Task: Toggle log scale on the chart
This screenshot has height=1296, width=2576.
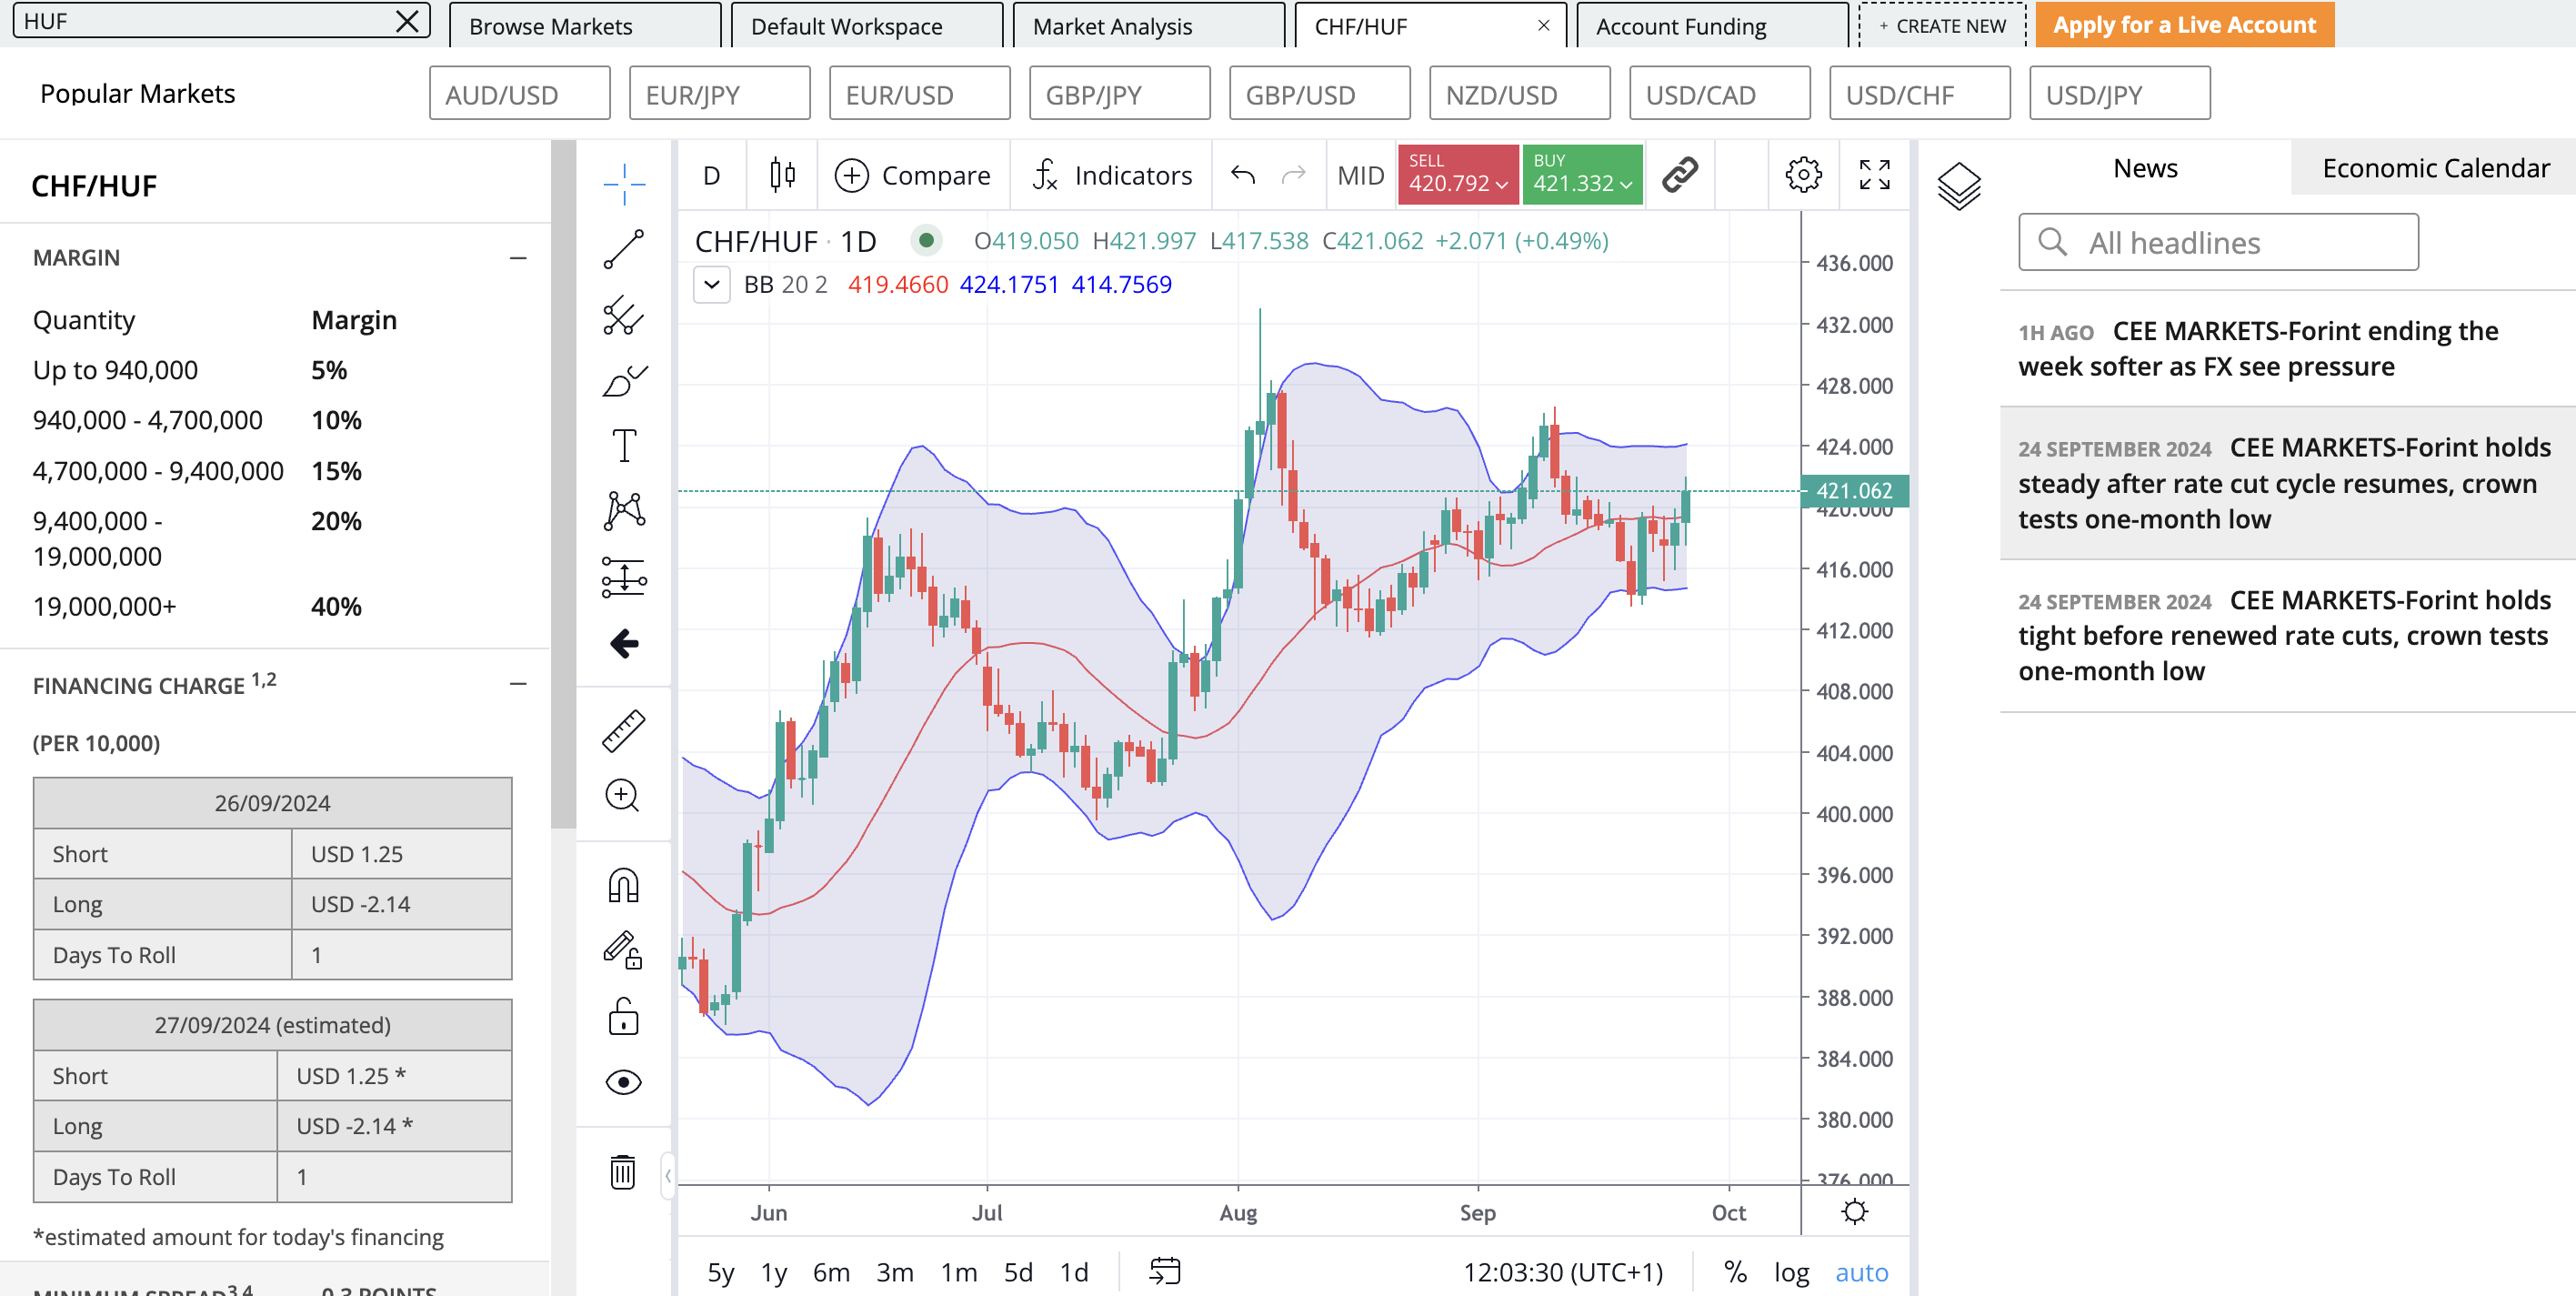Action: pyautogui.click(x=1791, y=1272)
